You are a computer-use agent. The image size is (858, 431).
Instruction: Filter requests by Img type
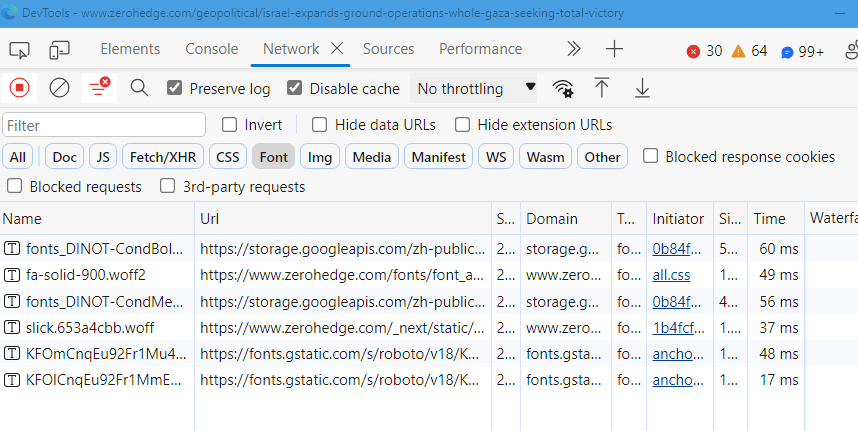tap(320, 157)
